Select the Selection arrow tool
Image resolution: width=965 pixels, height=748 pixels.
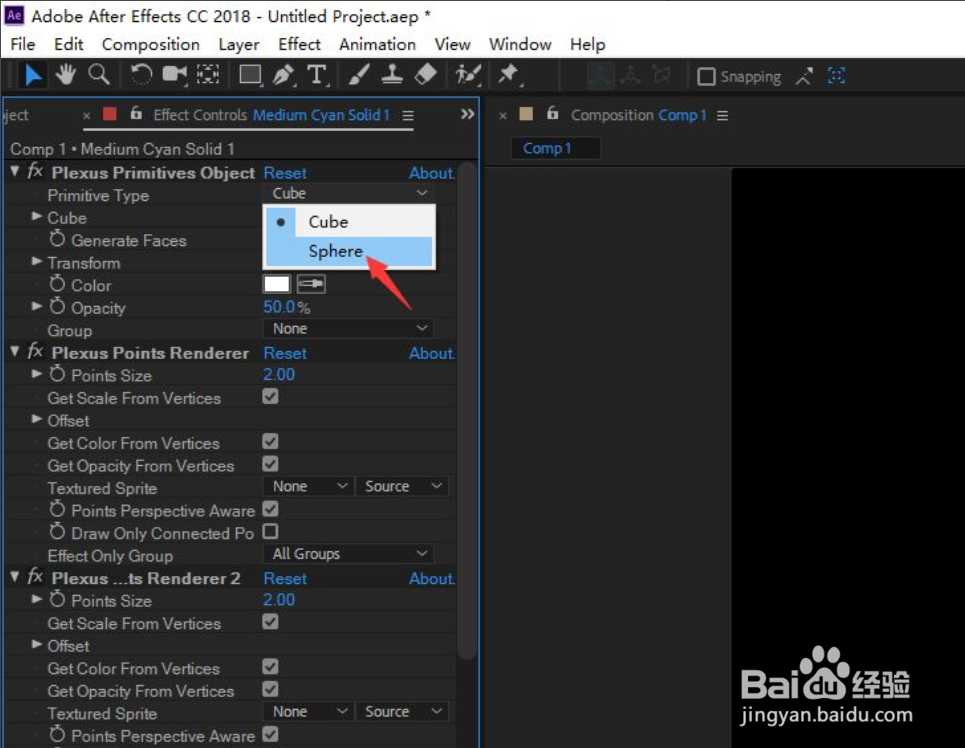click(33, 76)
